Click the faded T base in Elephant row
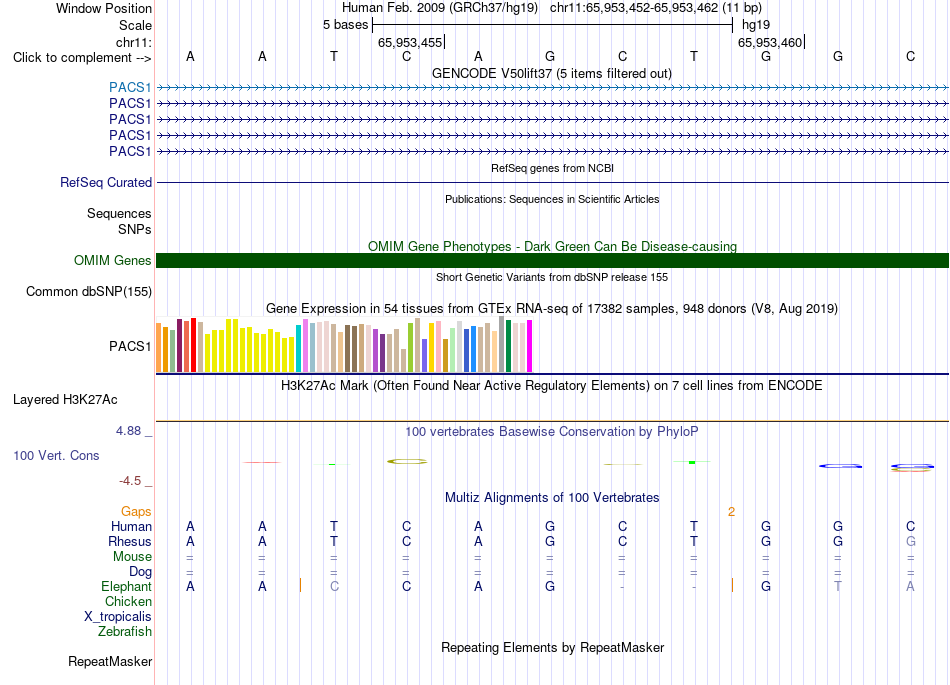The height and width of the screenshot is (685, 950). pos(838,586)
